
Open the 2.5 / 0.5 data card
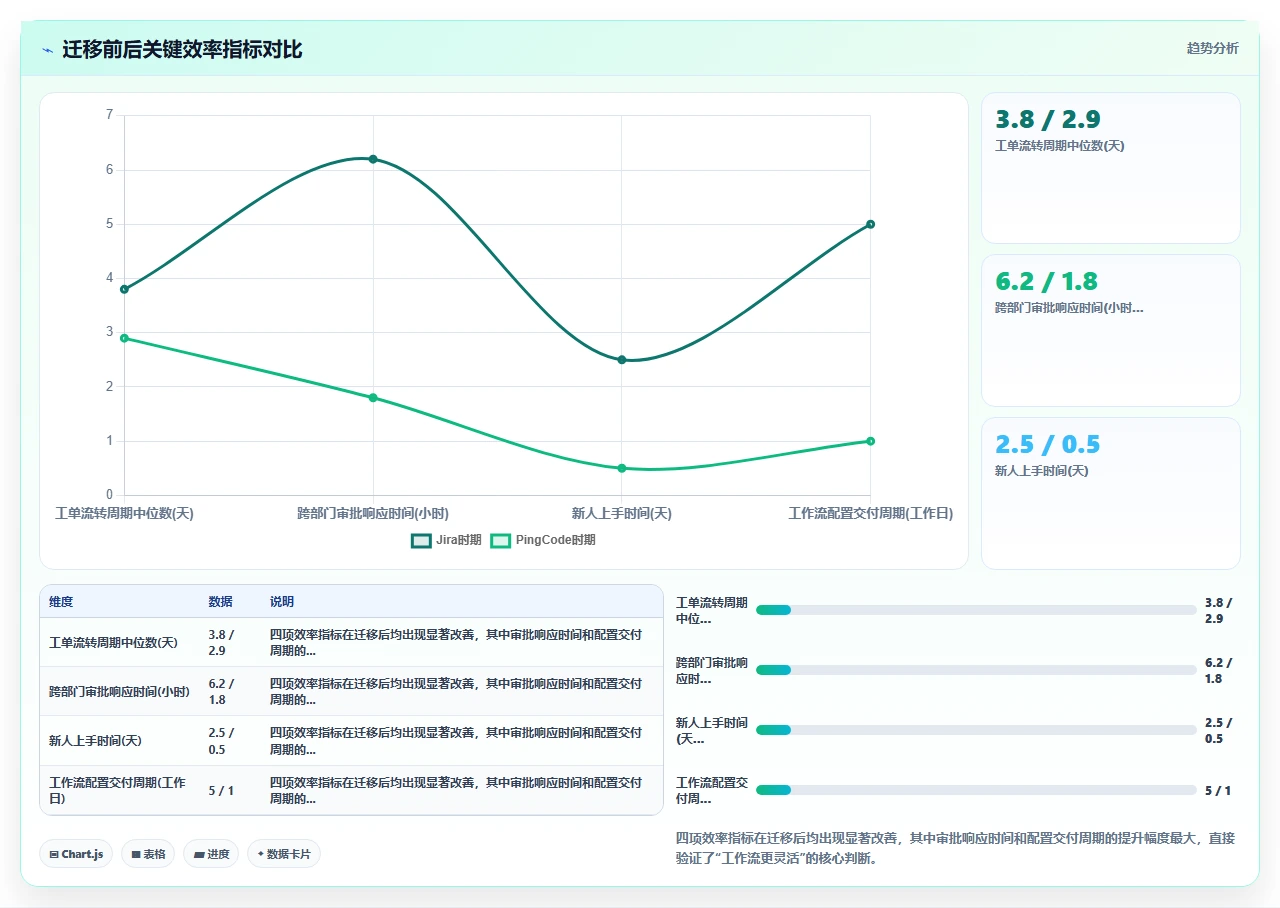[1111, 493]
